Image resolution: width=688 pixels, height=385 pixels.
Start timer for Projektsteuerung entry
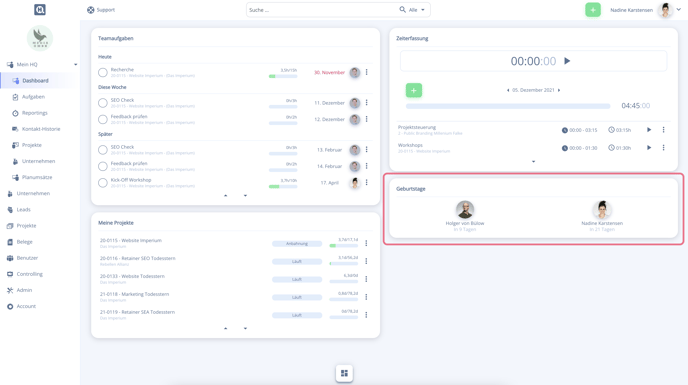coord(649,130)
